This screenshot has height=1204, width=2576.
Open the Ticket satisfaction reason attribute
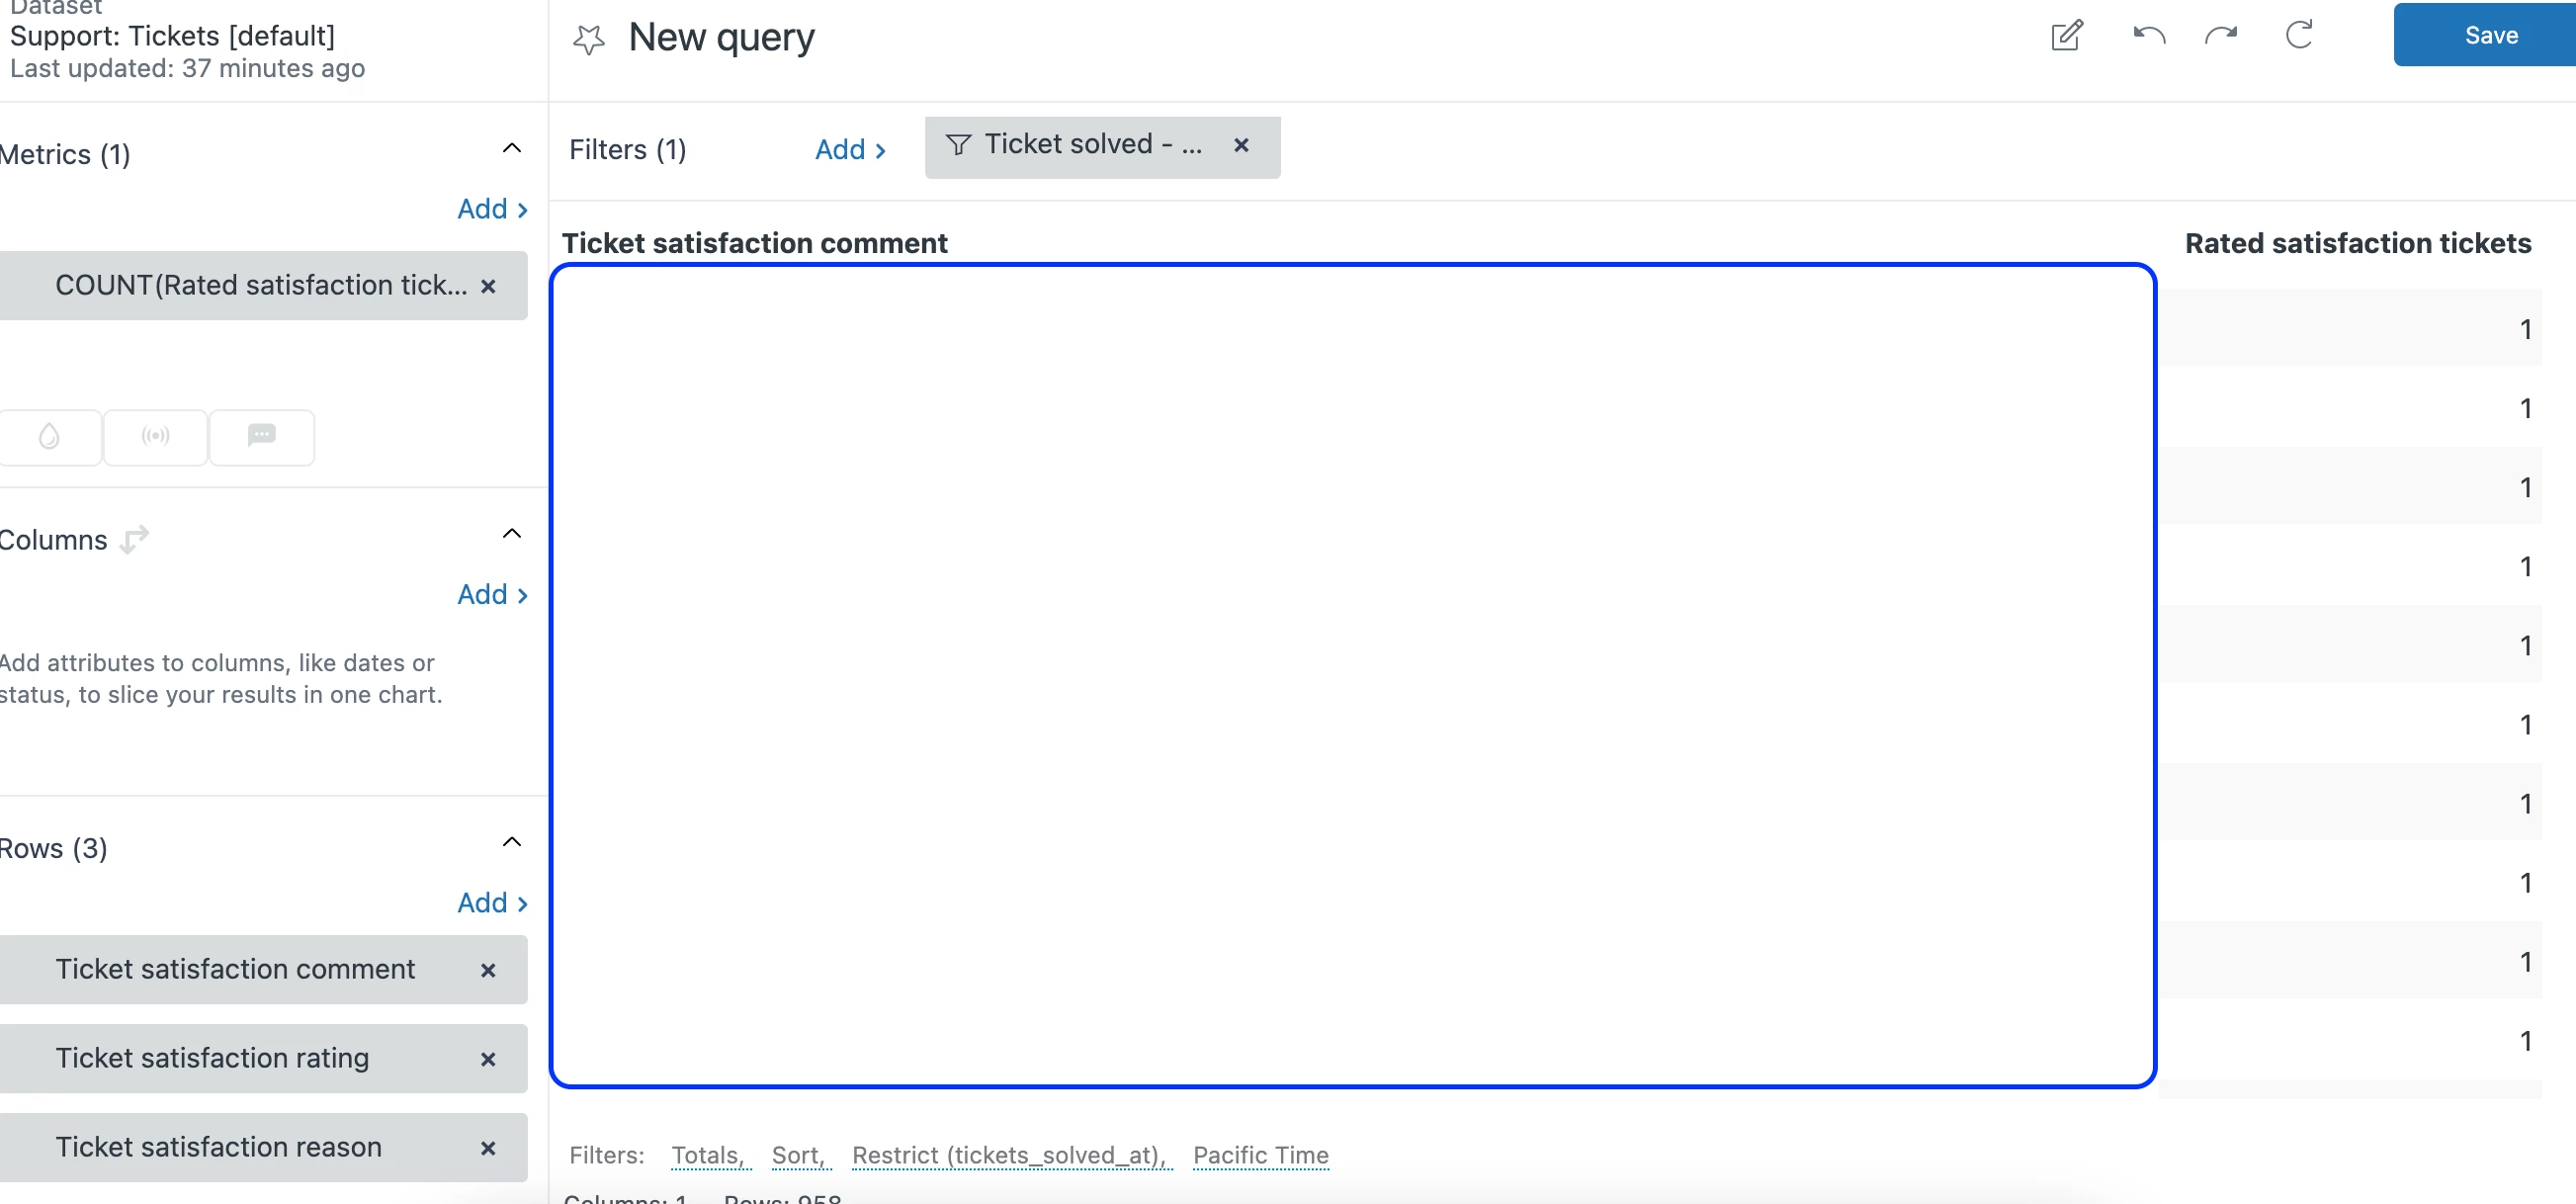pyautogui.click(x=219, y=1147)
